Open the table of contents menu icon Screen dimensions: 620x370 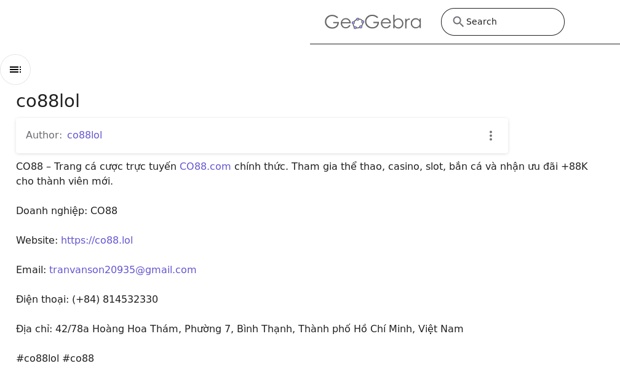pos(15,70)
